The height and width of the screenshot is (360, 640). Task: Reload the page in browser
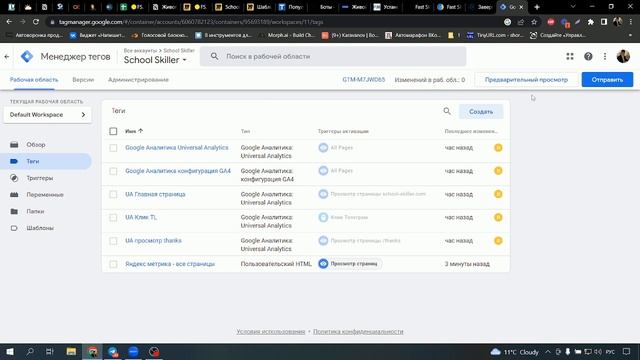pos(36,22)
